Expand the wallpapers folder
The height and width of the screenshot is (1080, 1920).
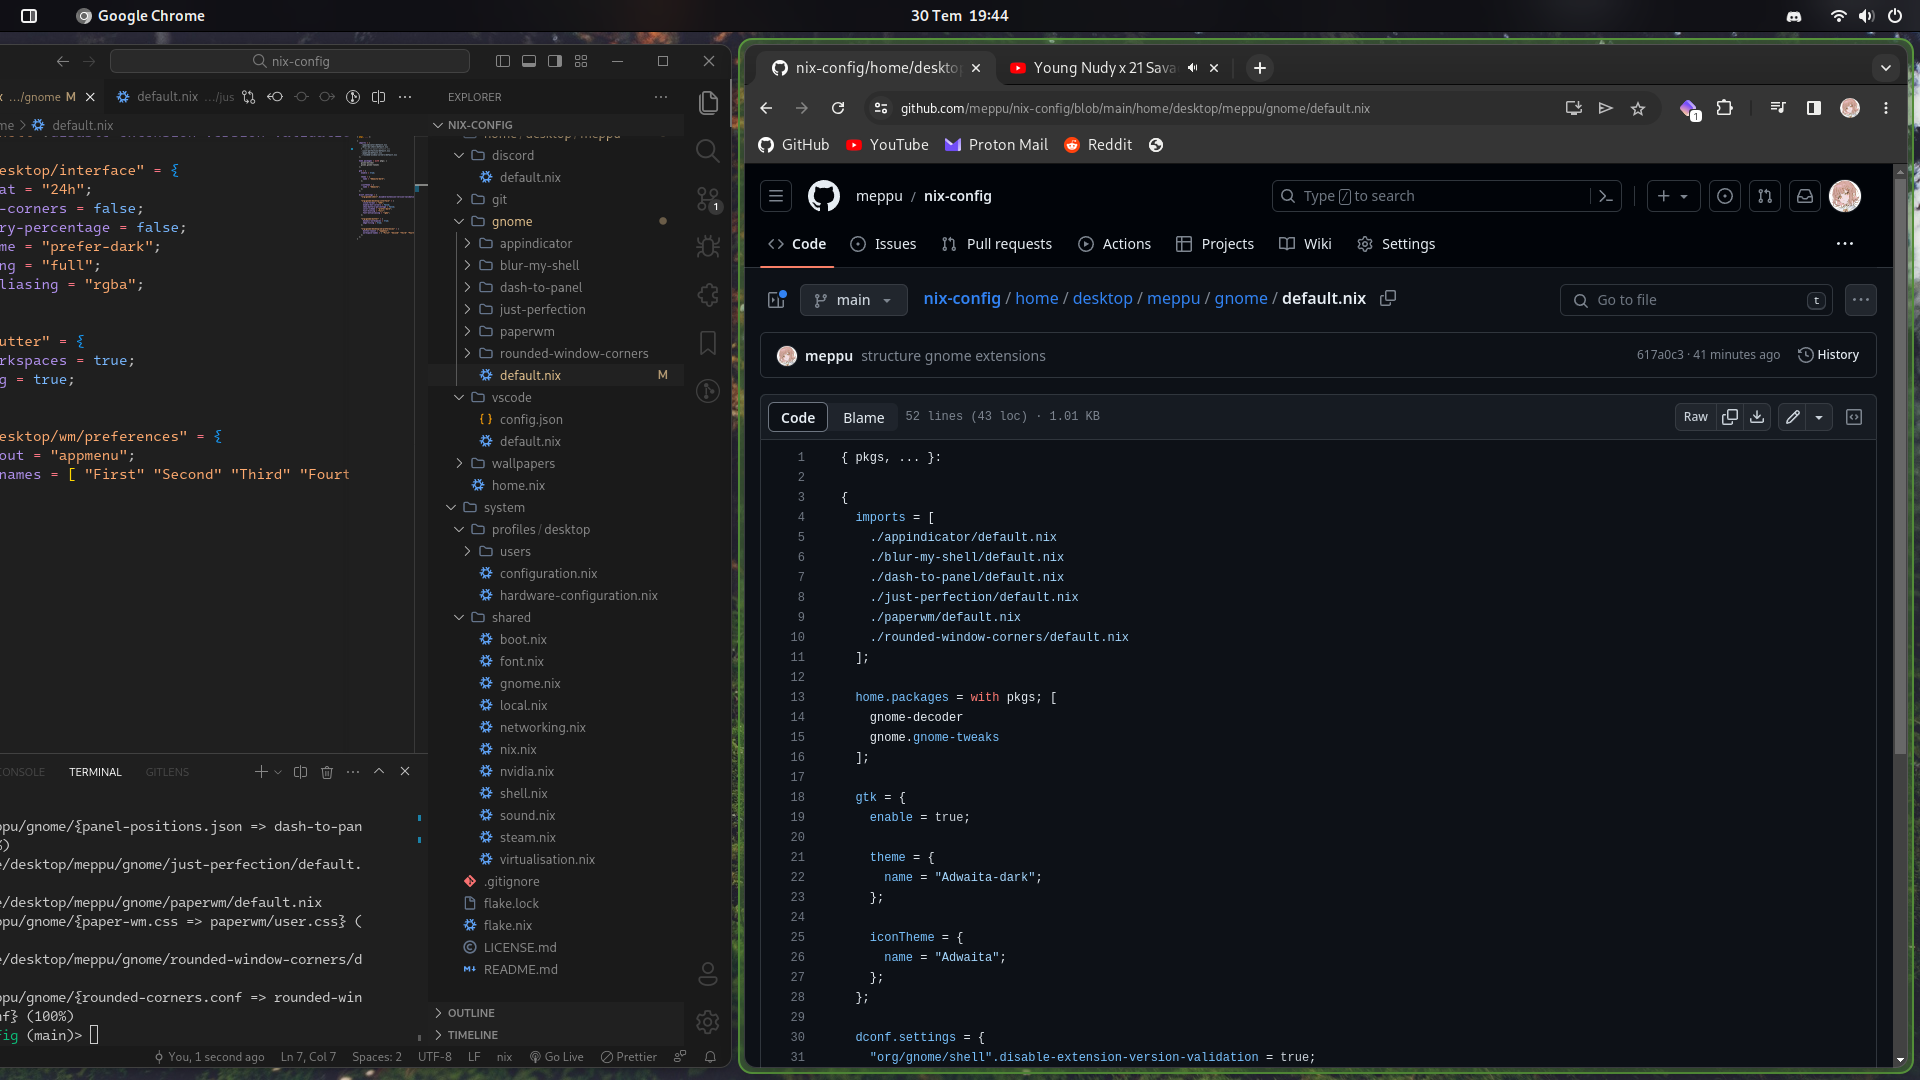point(523,463)
